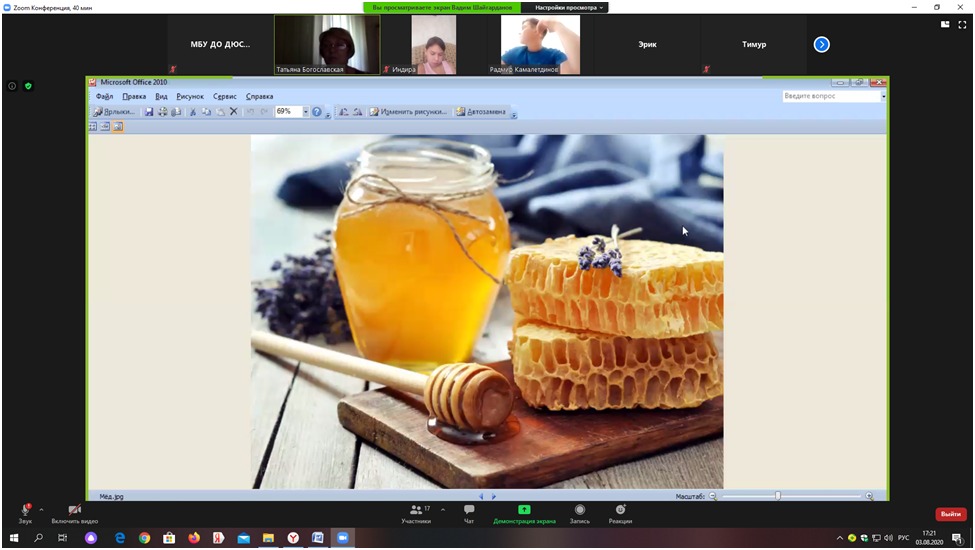Click the Масштаб zoom slider handle
This screenshot has height=550, width=975.
click(777, 496)
